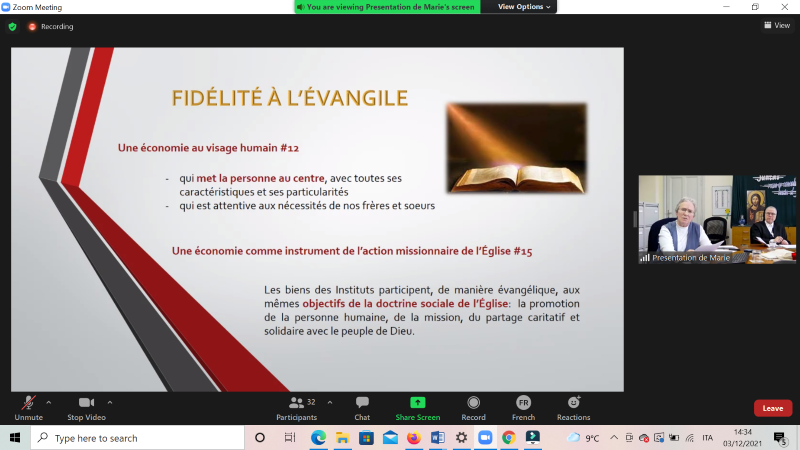
Task: Click the green encryption shield icon
Action: tap(12, 27)
